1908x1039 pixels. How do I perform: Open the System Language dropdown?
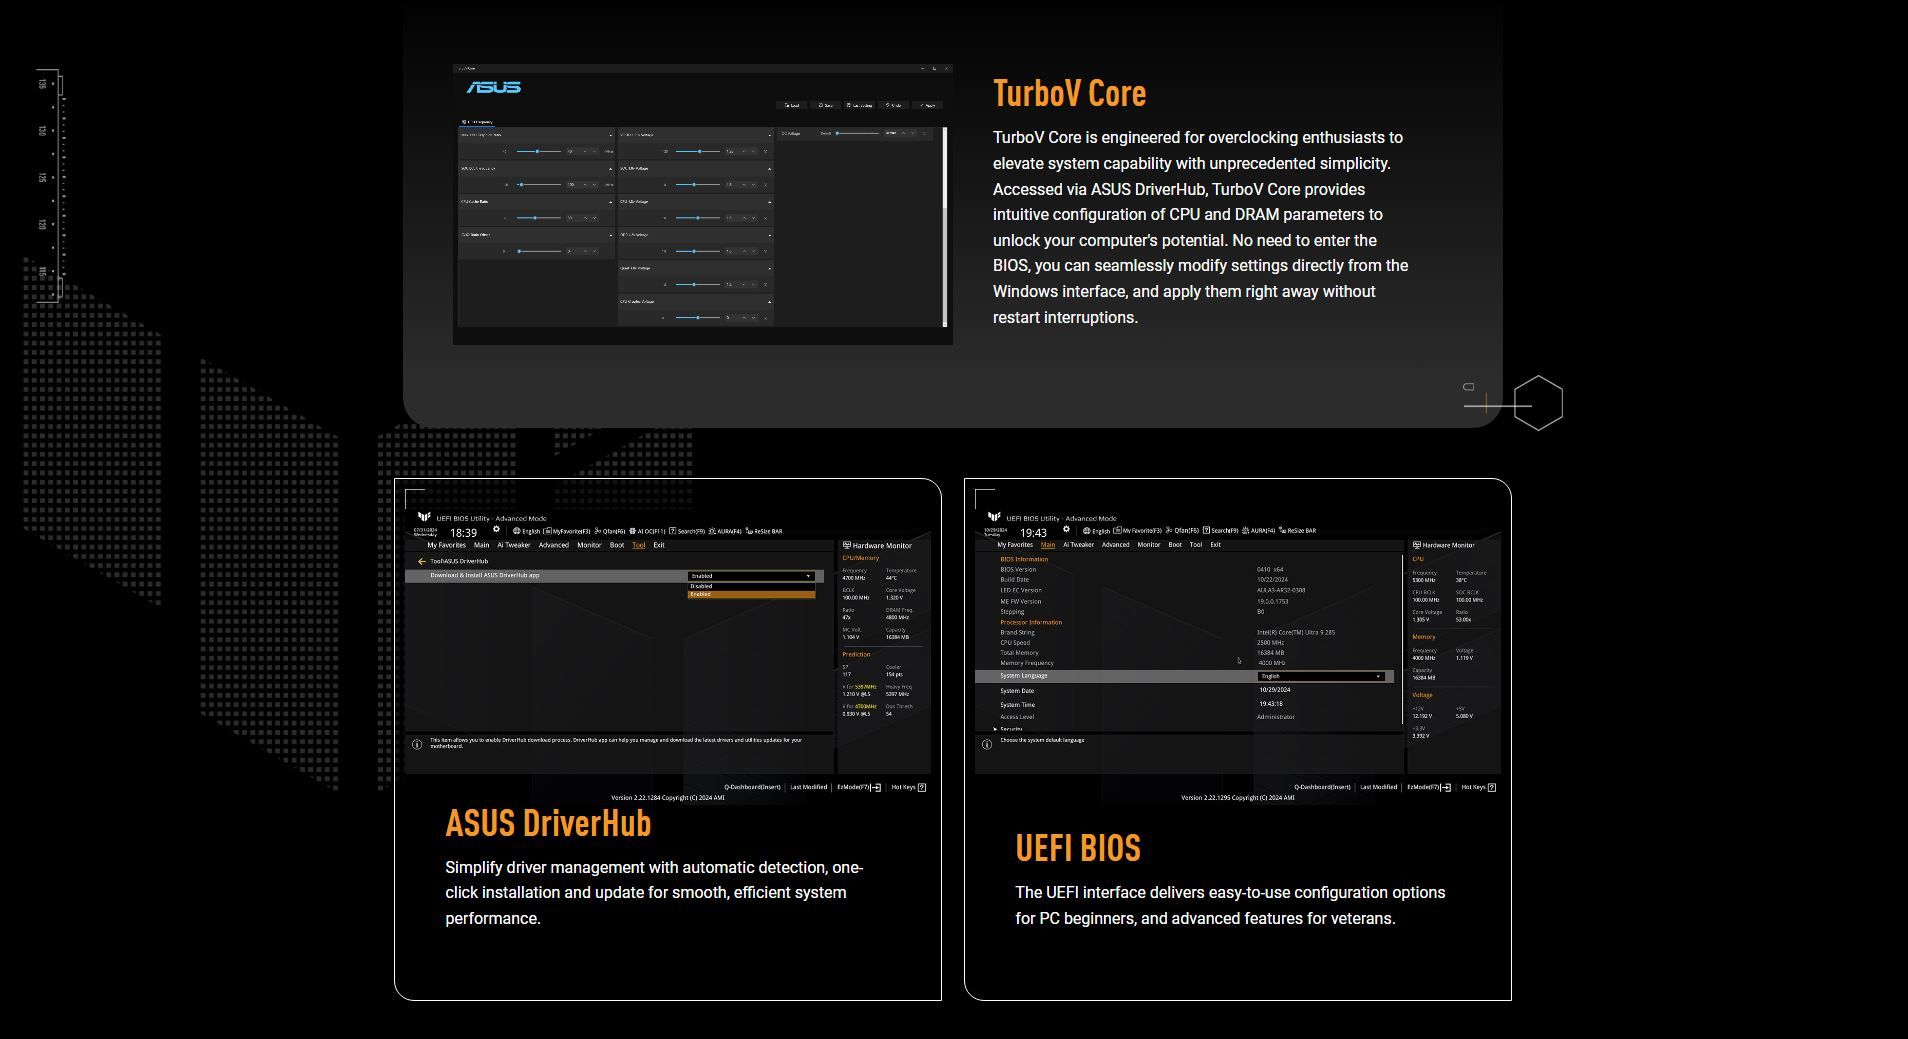tap(1321, 677)
